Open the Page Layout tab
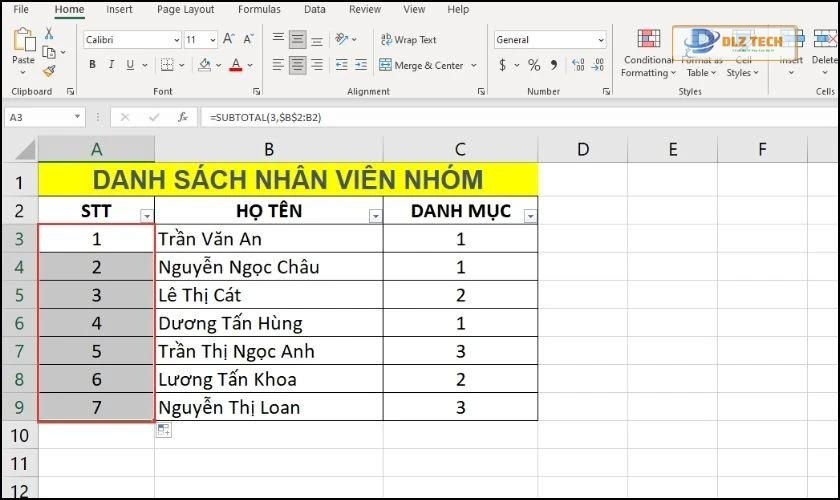The width and height of the screenshot is (840, 500). (x=185, y=9)
